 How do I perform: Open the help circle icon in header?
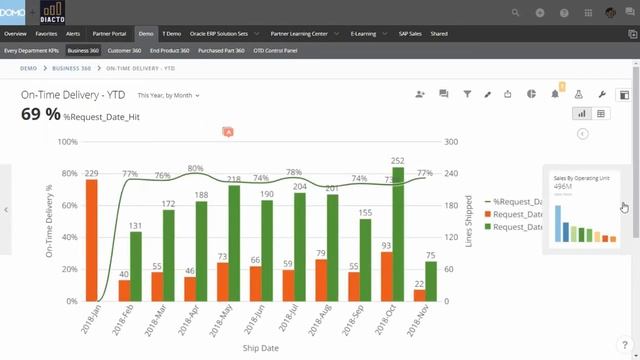coord(564,13)
